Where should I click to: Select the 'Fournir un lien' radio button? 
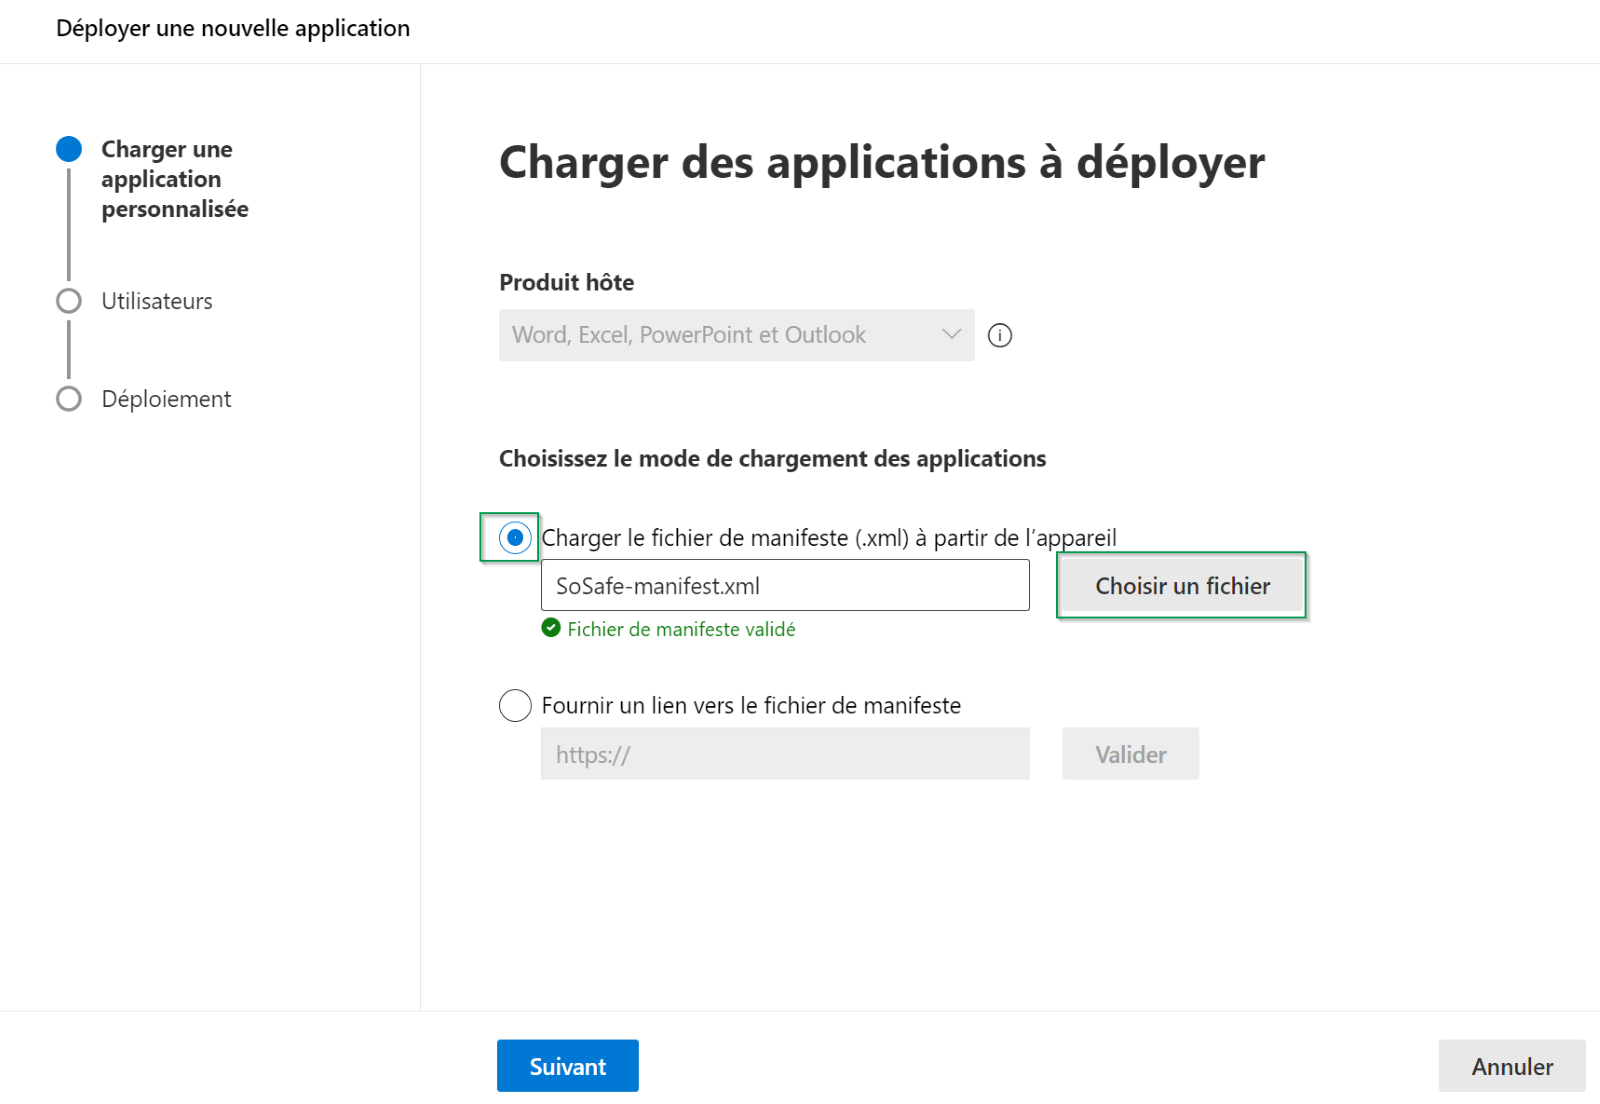coord(515,705)
